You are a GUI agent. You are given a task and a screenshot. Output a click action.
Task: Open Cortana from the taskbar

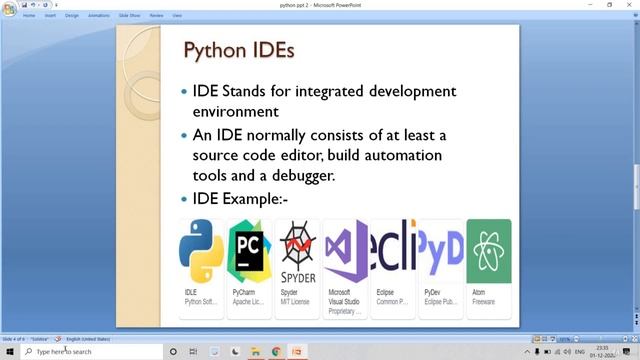tap(173, 351)
